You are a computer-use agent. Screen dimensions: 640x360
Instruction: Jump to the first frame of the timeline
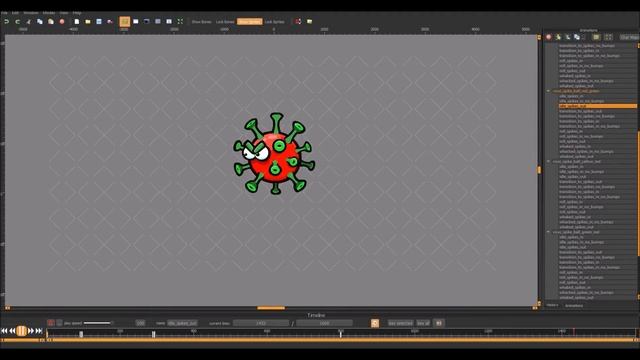click(4, 331)
